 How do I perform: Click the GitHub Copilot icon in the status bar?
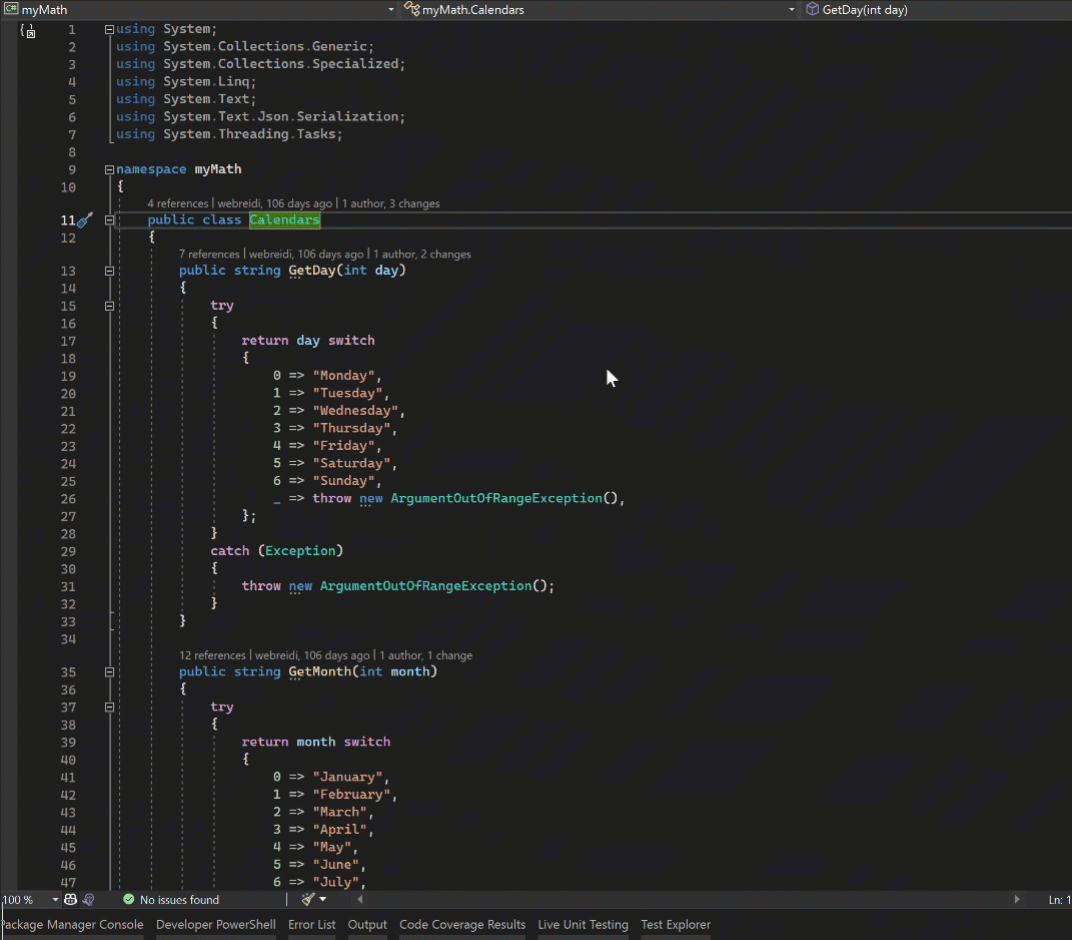(69, 898)
